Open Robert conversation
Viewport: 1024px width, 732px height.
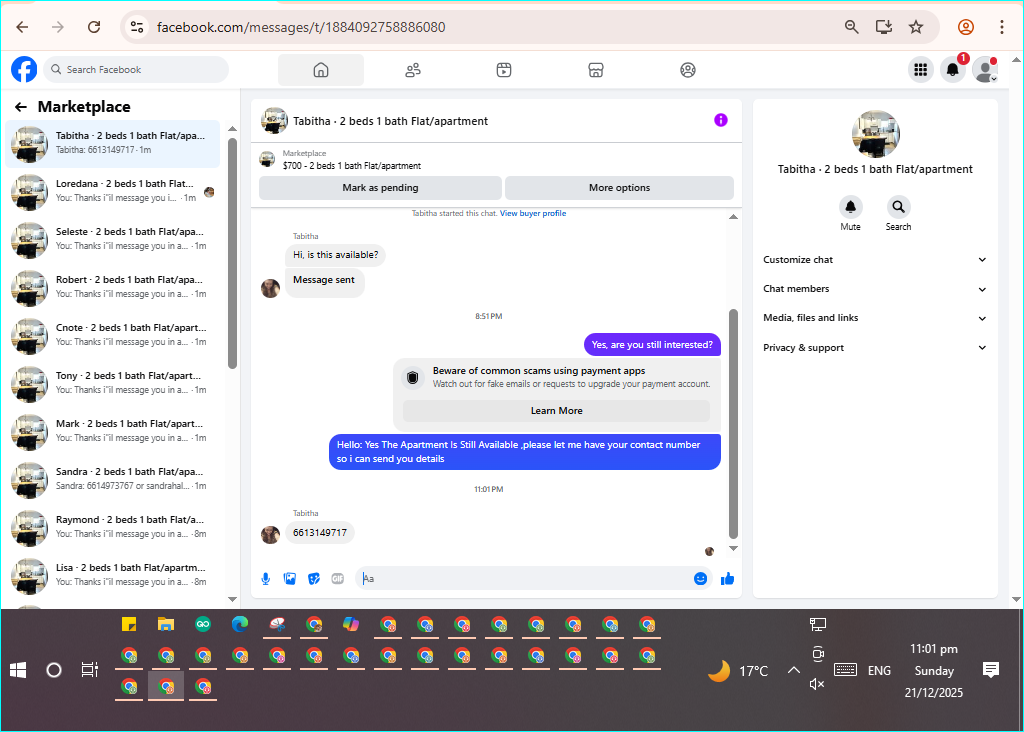[113, 288]
